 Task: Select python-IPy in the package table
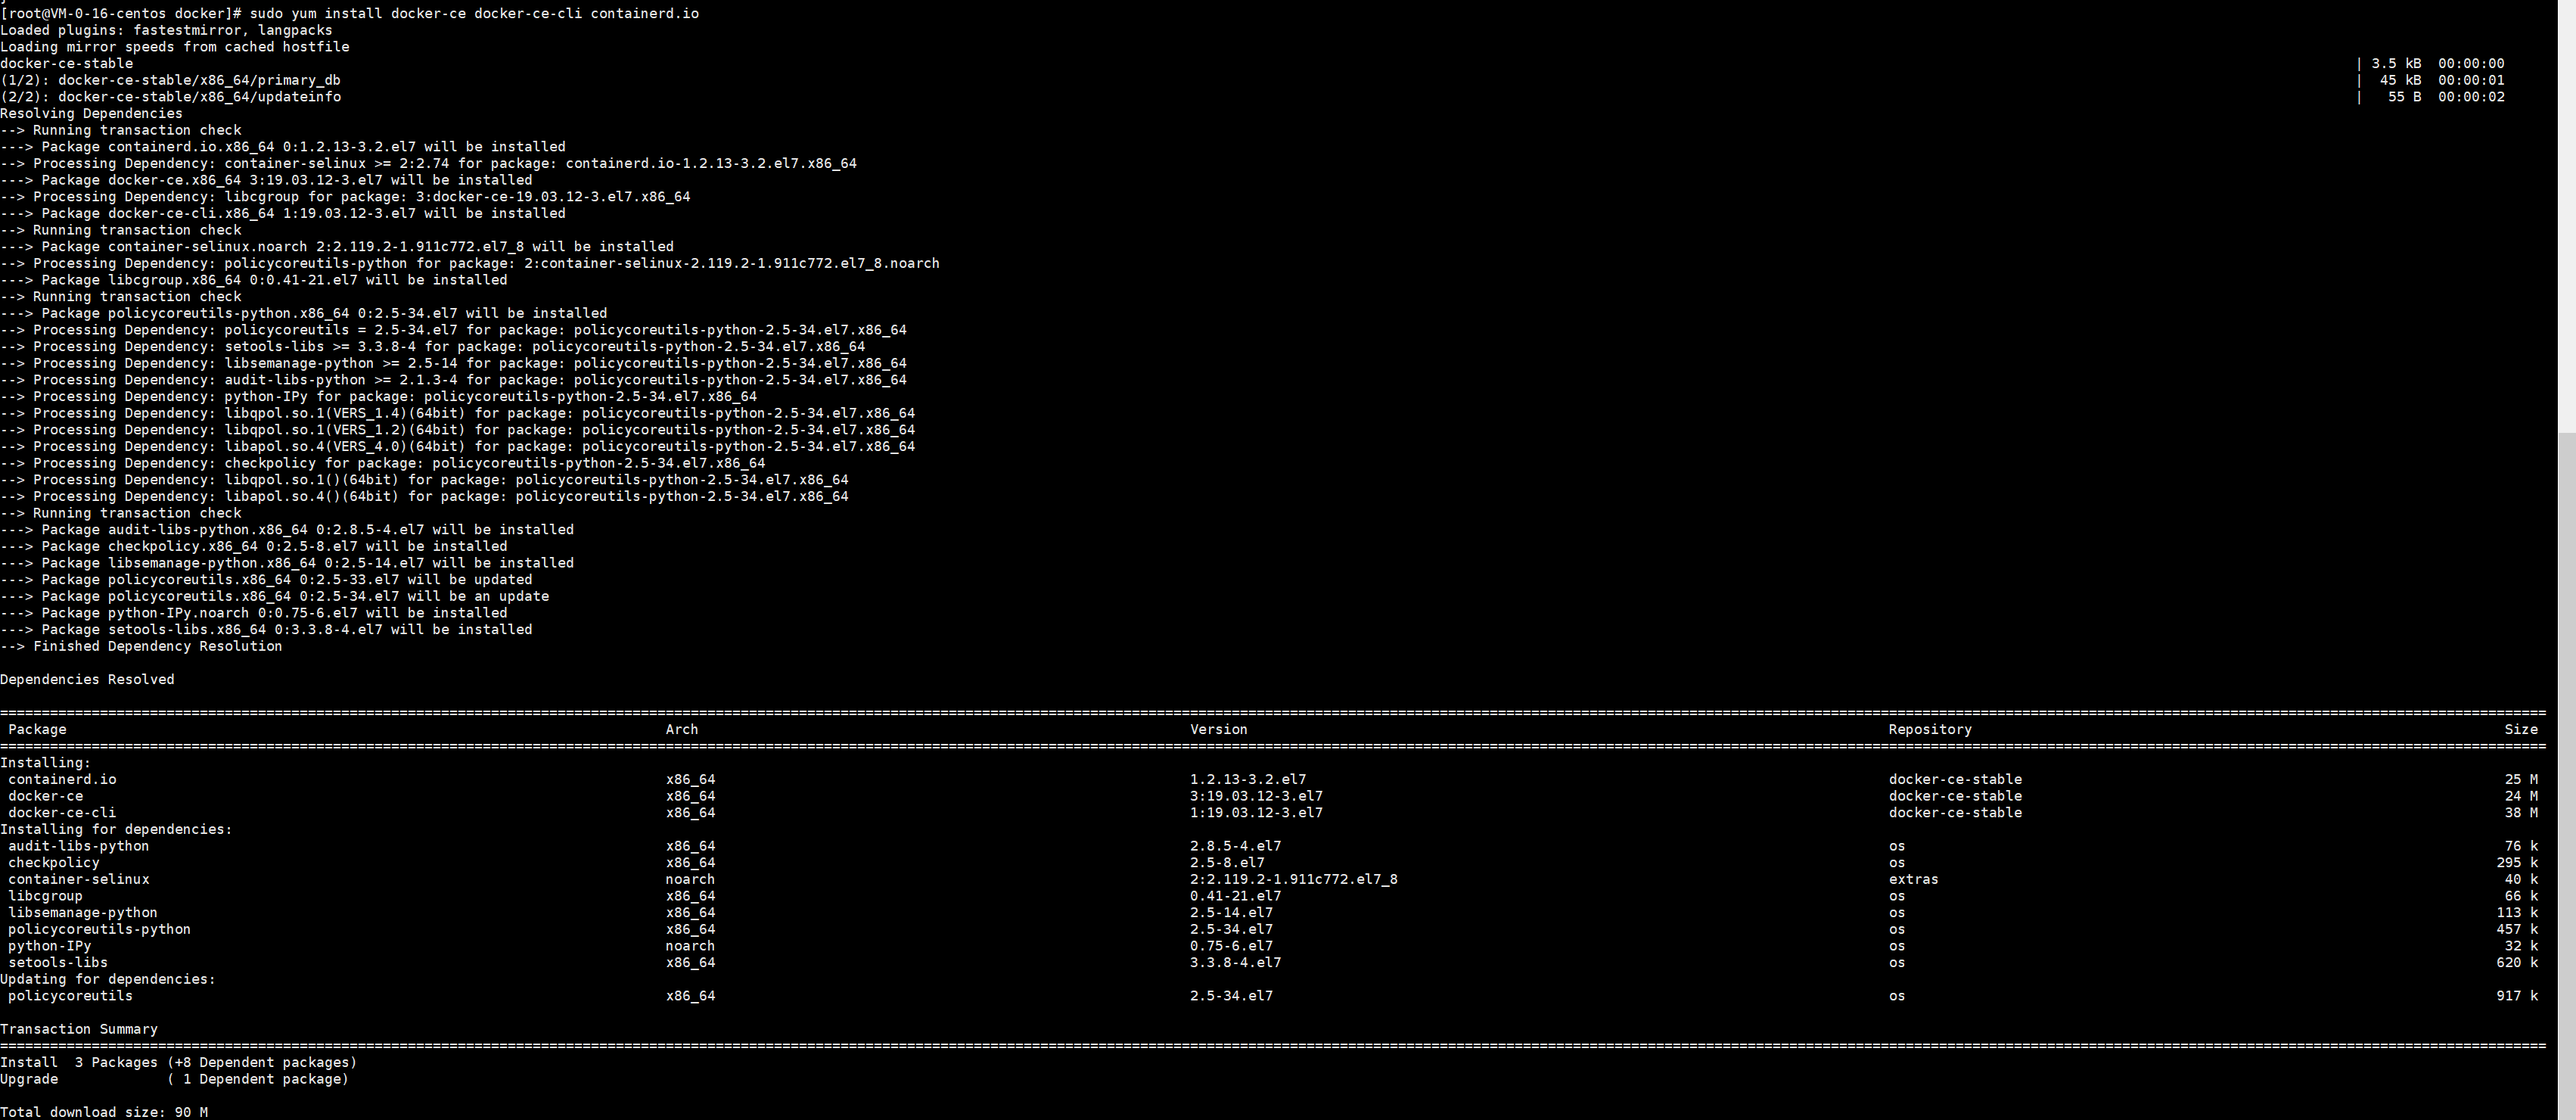[x=50, y=947]
